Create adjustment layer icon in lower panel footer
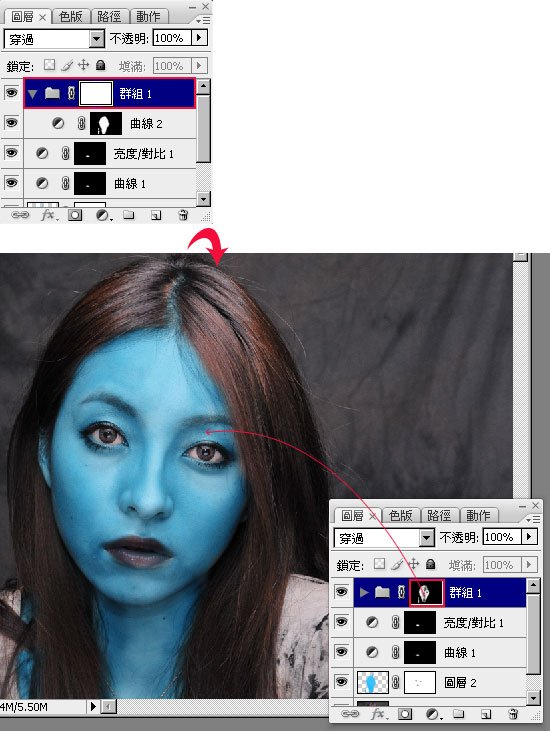 [433, 714]
